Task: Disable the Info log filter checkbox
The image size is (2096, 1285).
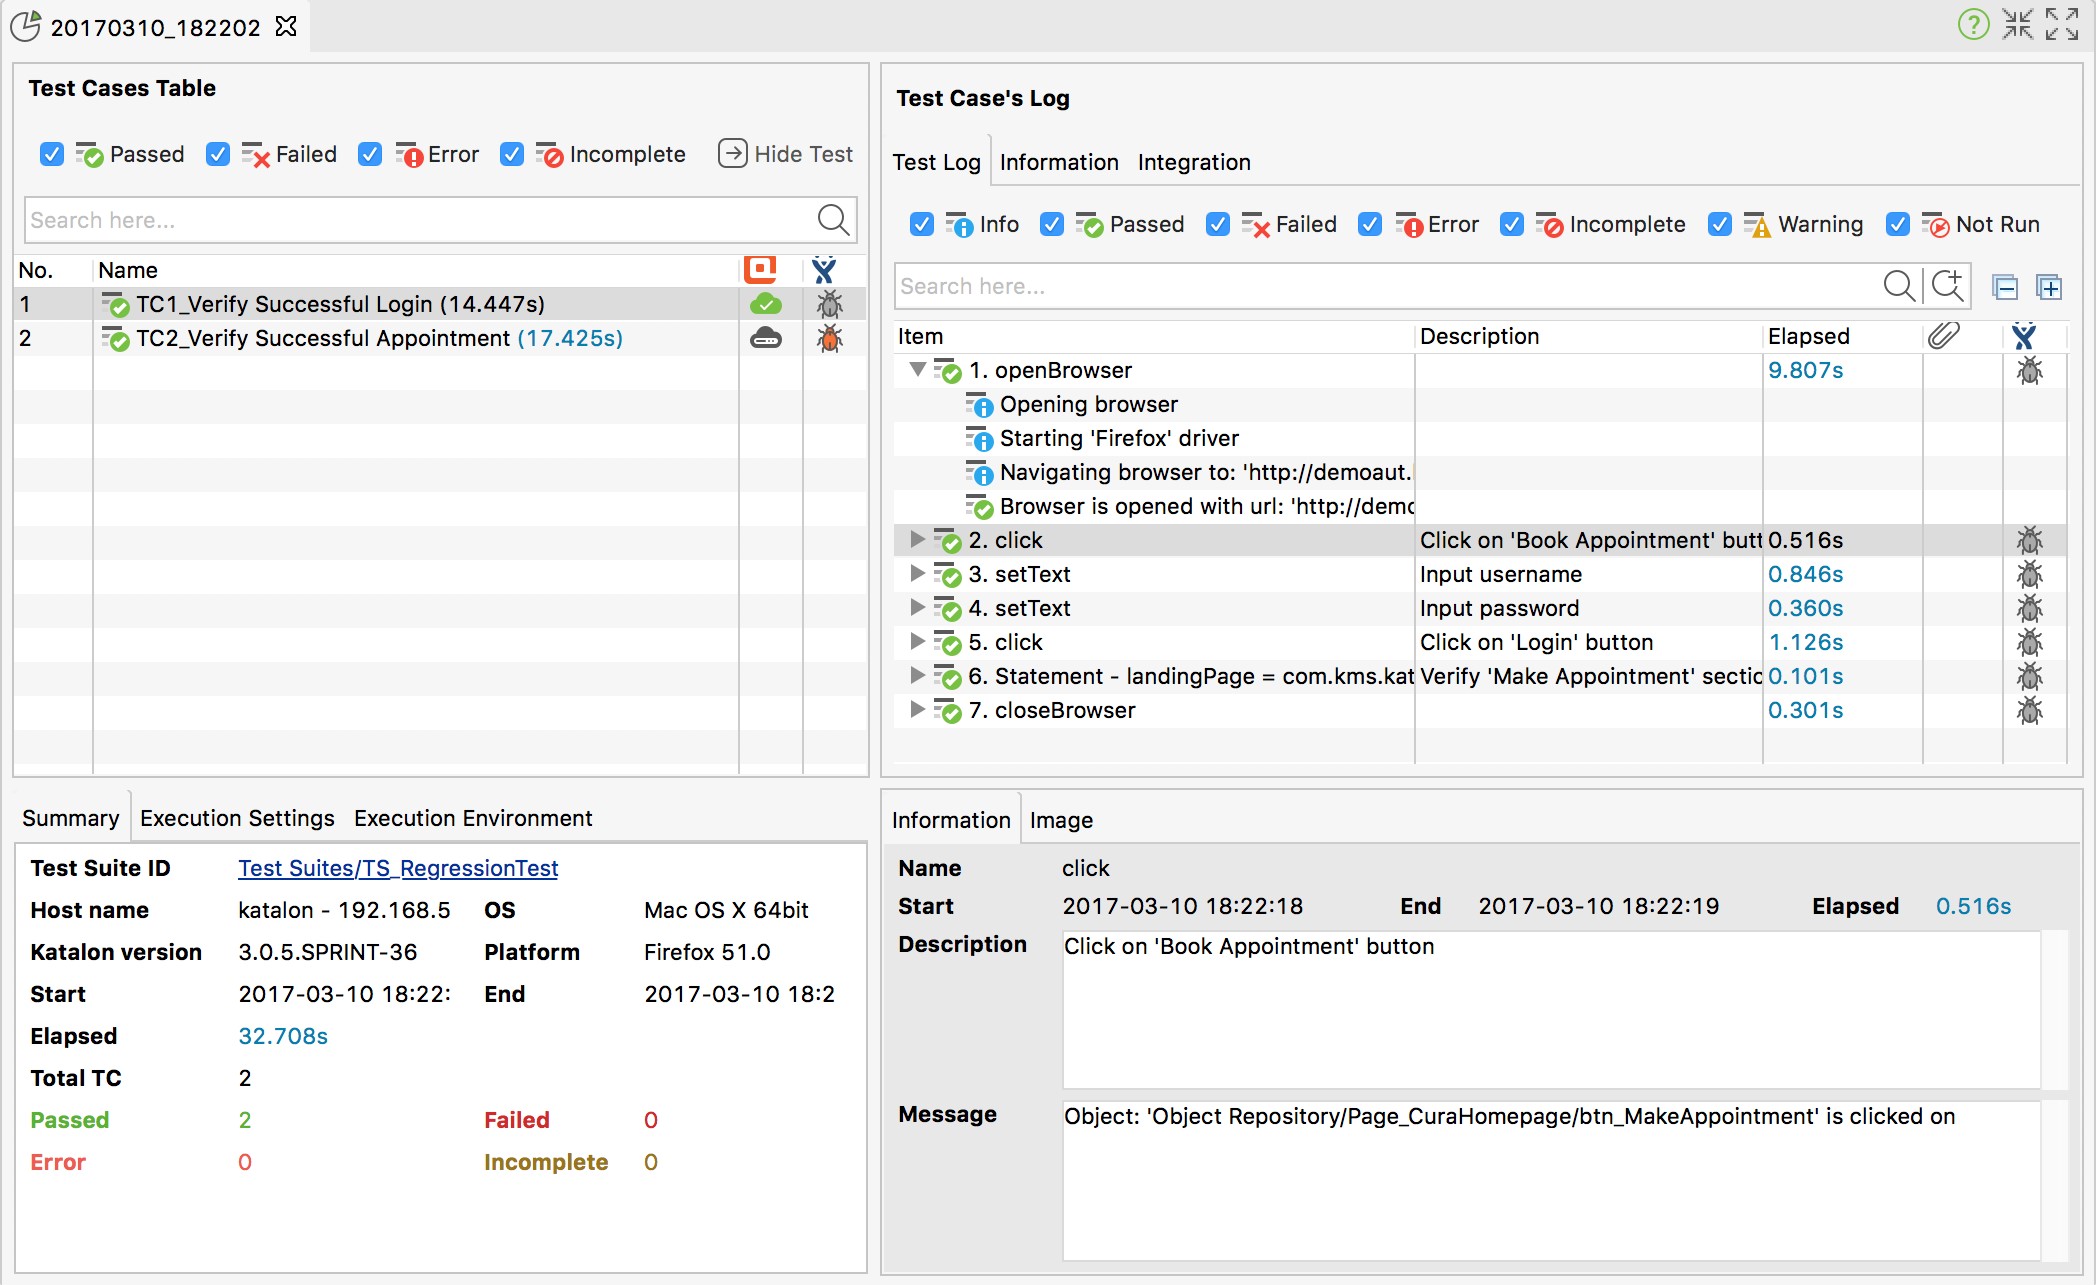Action: point(922,224)
